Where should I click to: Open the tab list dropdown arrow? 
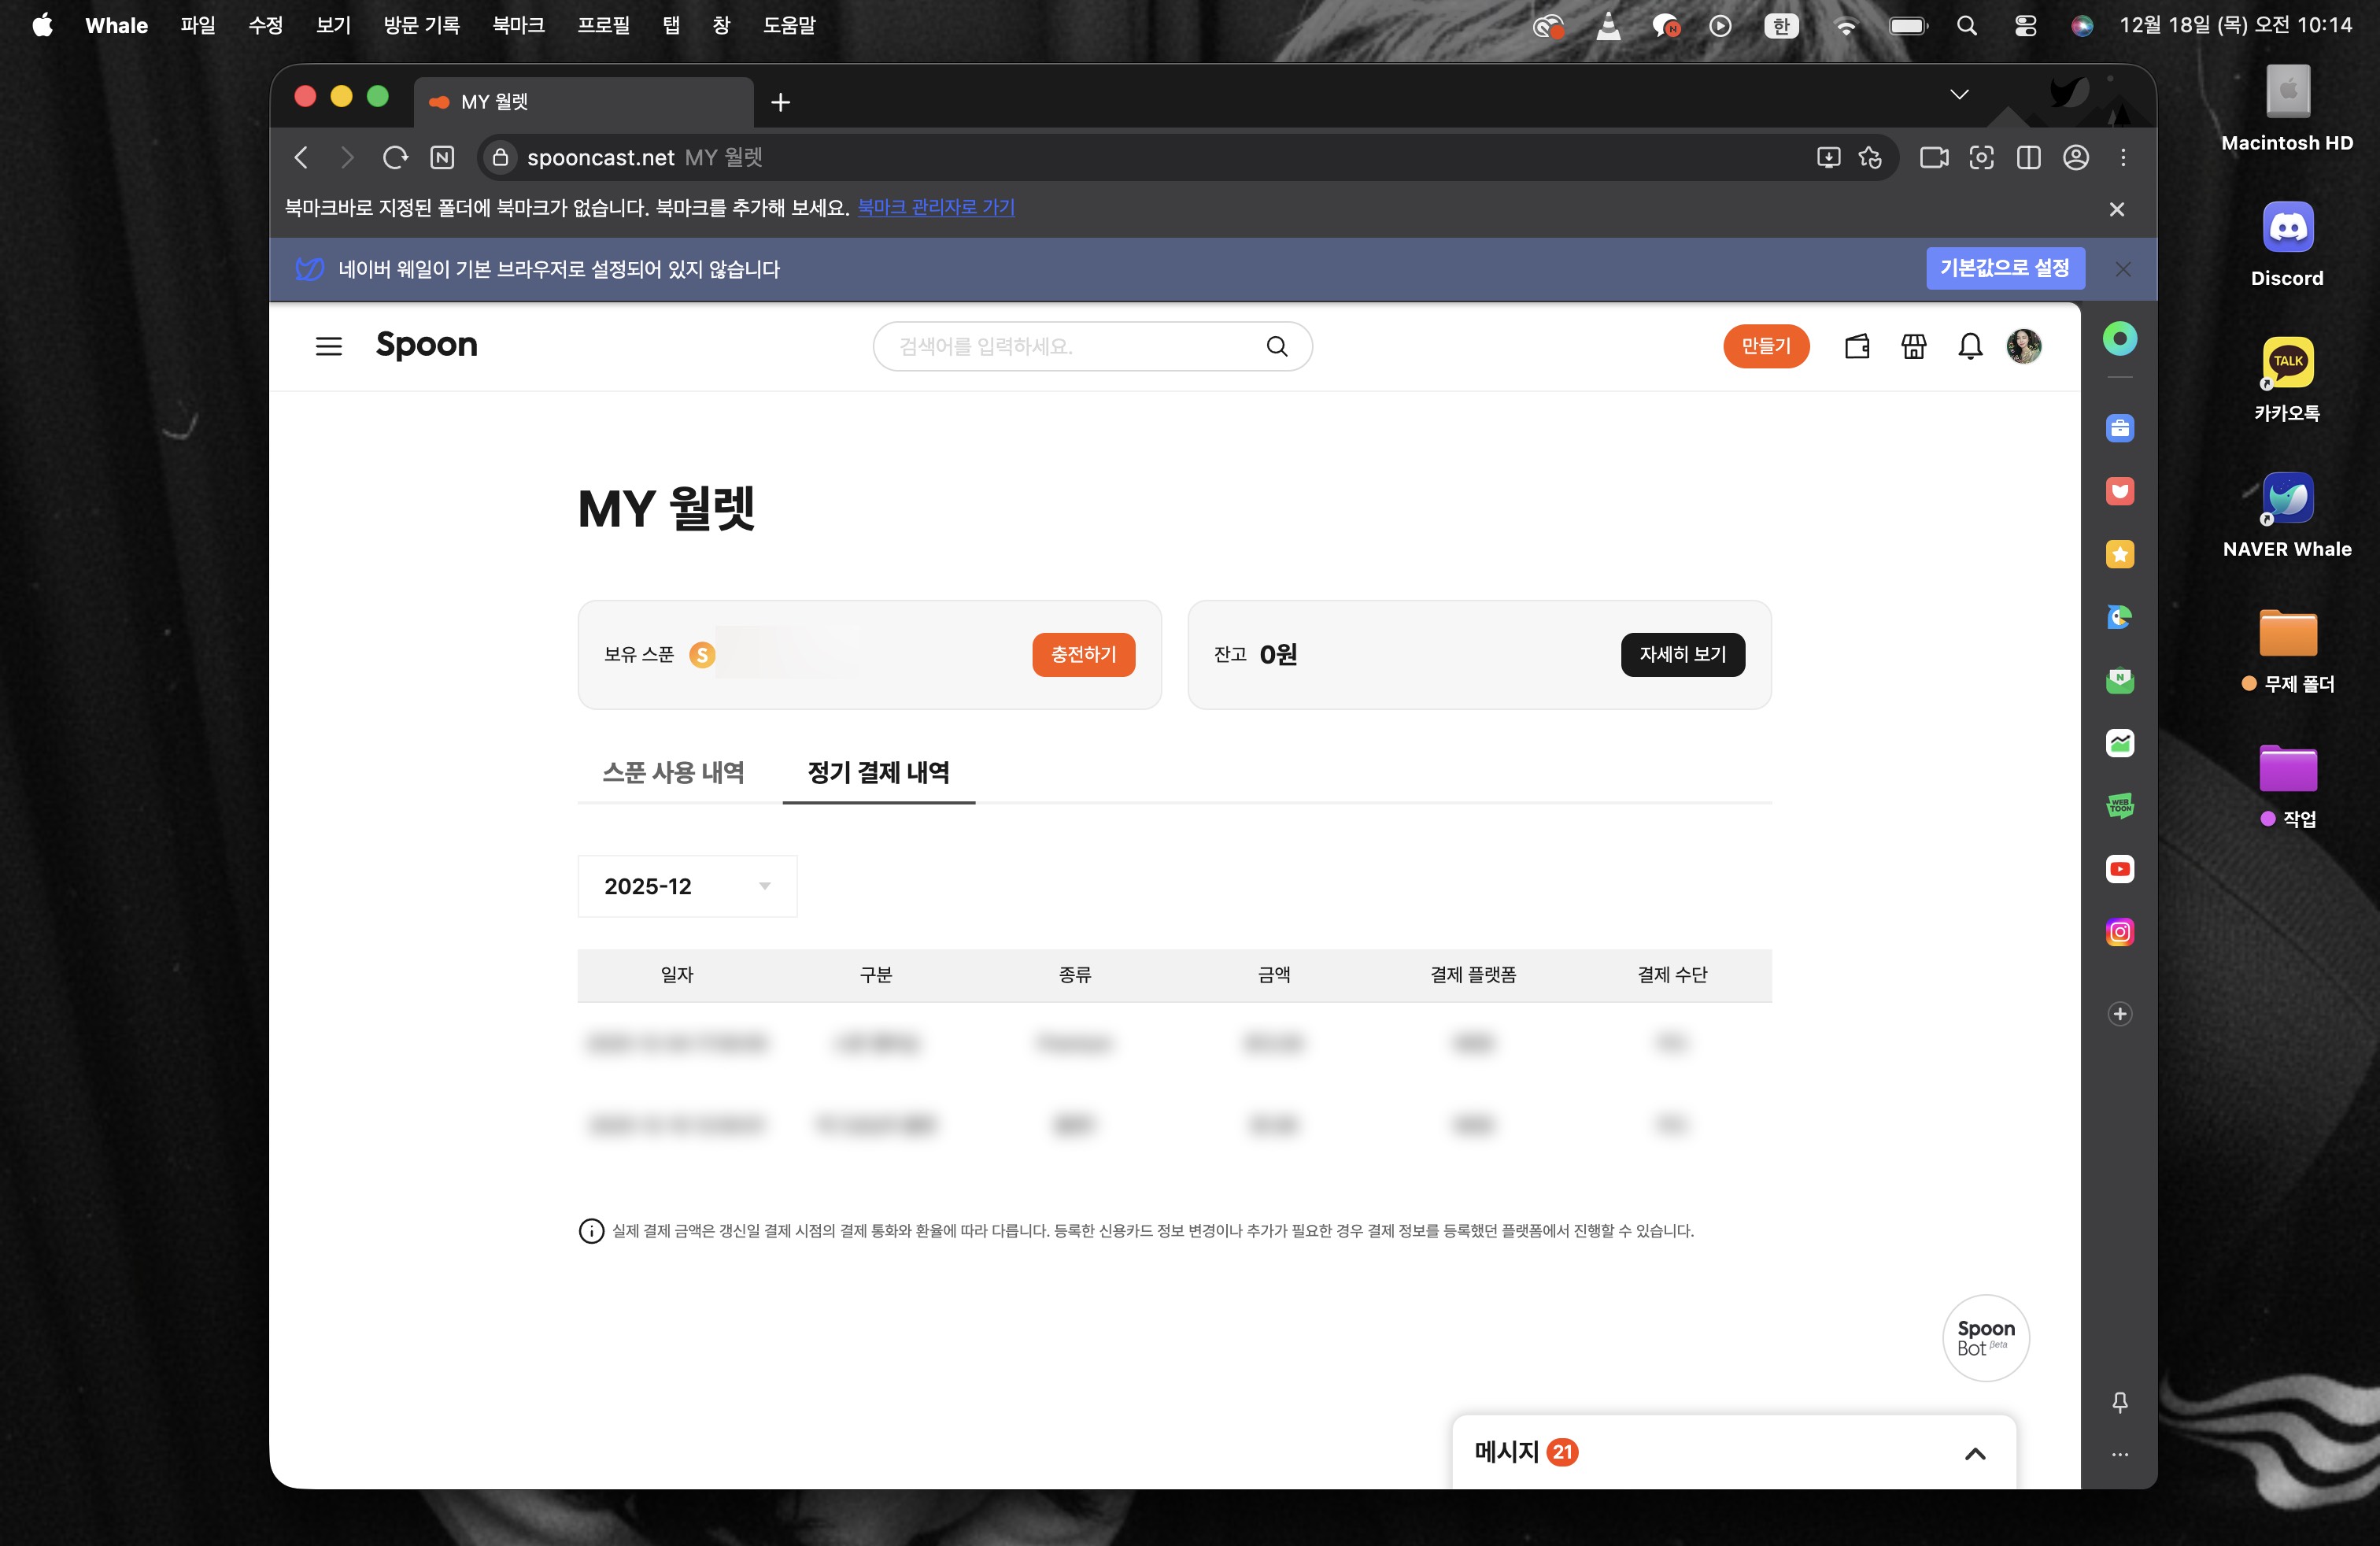coord(1959,94)
